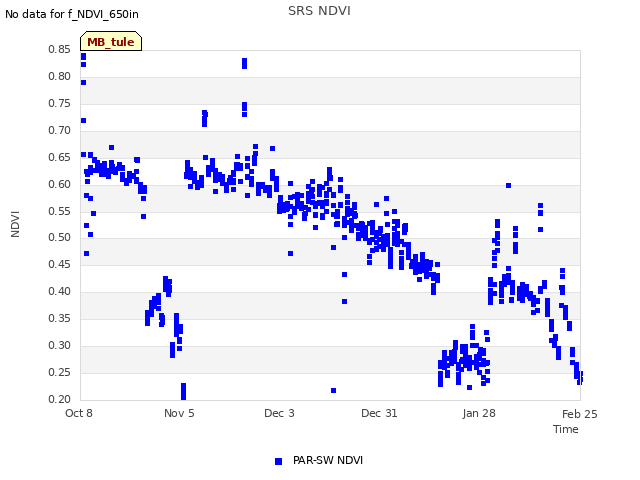
Task: Click the 0.30 y-axis tick label
Action: [x=60, y=345]
